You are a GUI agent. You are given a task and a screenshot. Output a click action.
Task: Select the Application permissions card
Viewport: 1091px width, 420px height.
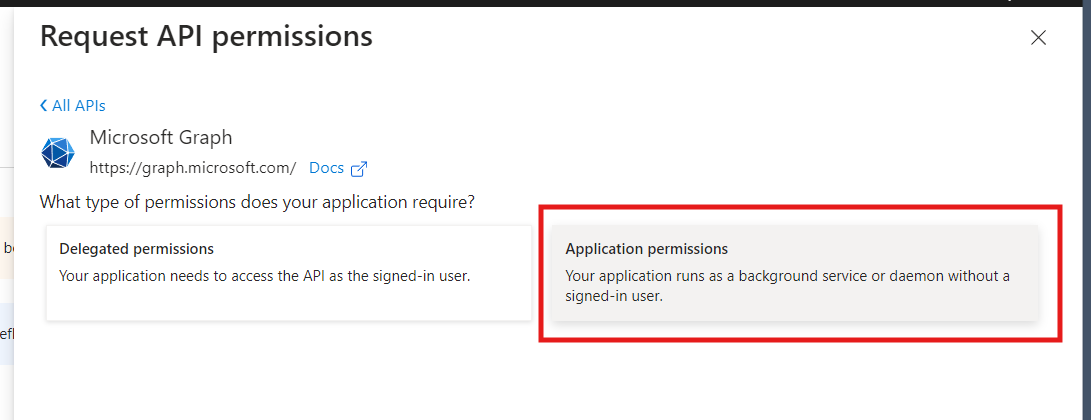[x=795, y=273]
